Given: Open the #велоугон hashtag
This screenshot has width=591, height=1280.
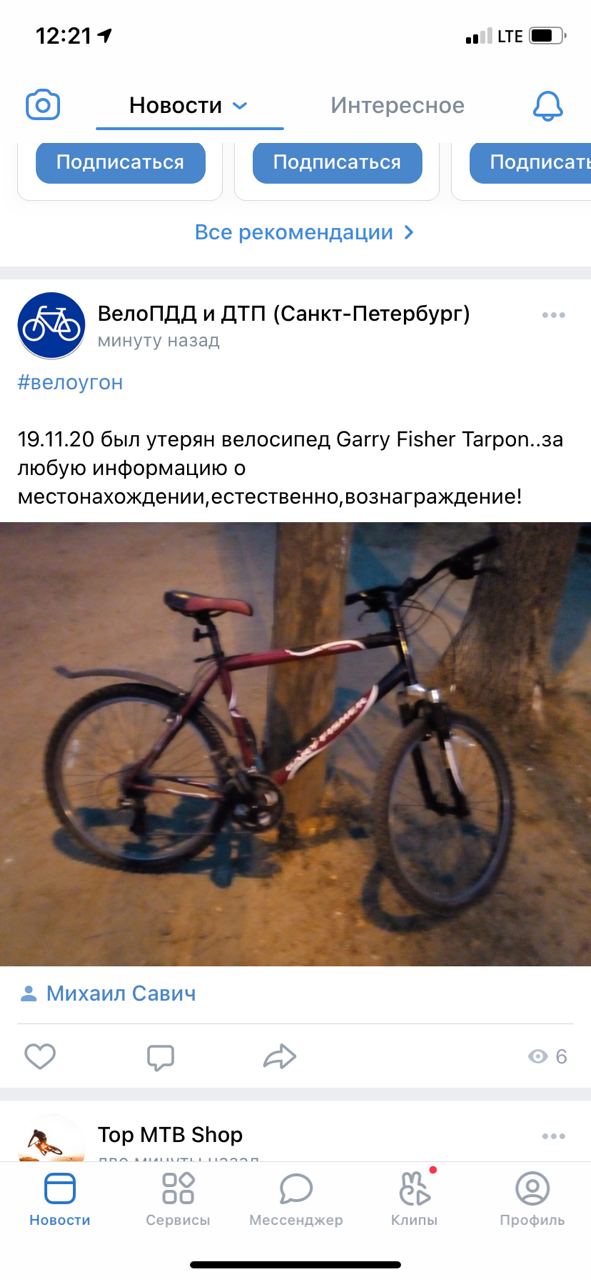Looking at the screenshot, I should (x=70, y=382).
